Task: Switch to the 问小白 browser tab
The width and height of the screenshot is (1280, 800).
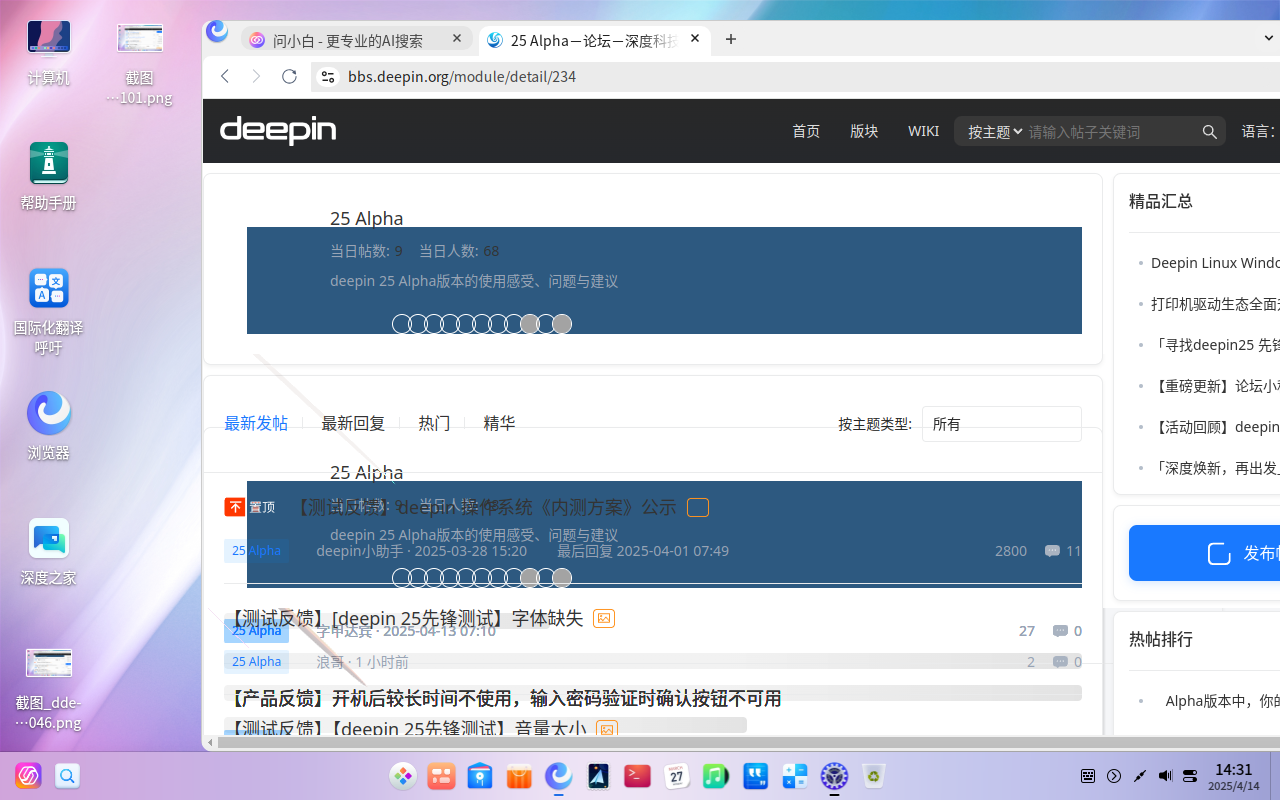Action: click(357, 40)
